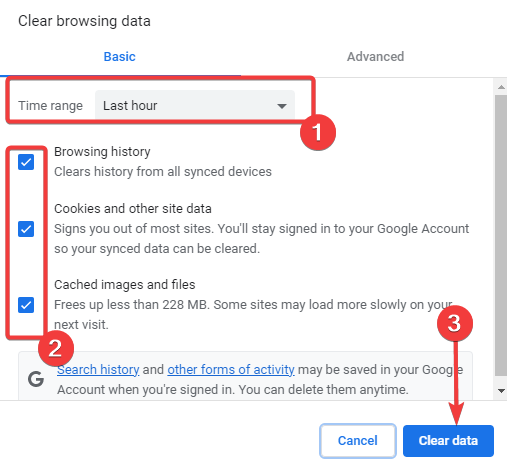The image size is (507, 473).
Task: Click the red step 1 annotation badge
Action: [x=318, y=132]
